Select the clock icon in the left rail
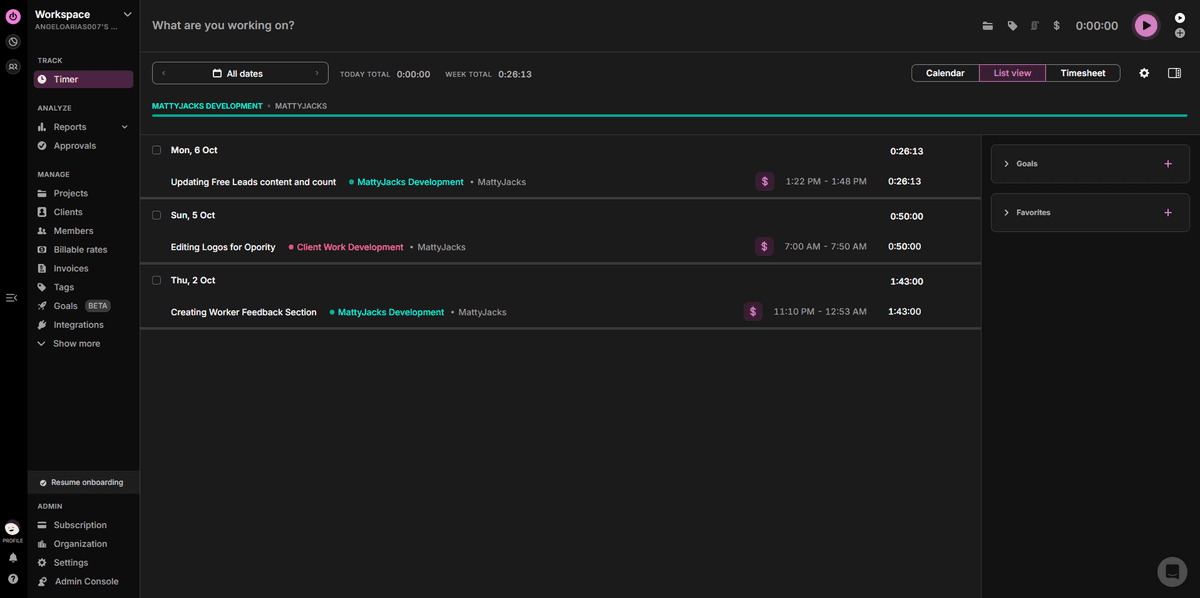The image size is (1200, 598). tap(12, 41)
